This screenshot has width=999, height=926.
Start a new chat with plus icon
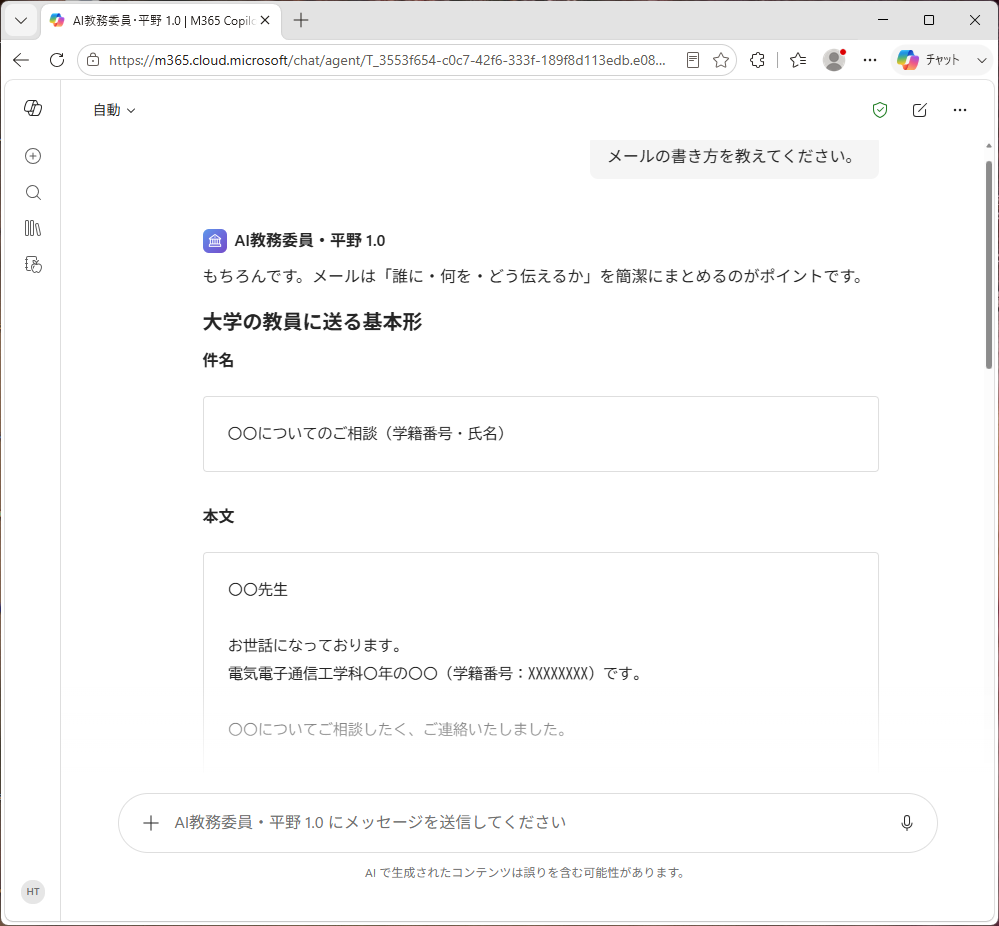(33, 156)
